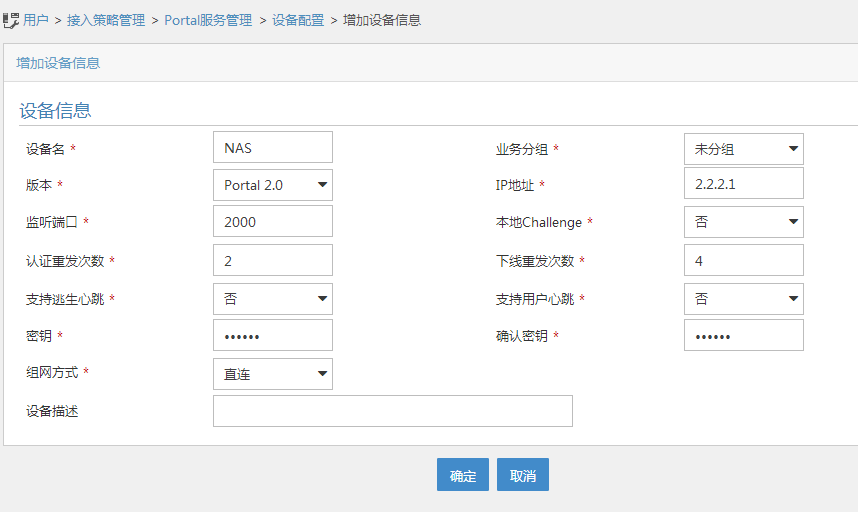Expand the 组网方式 dropdown showing 直连
Viewport: 858px width, 512px height.
coord(272,373)
